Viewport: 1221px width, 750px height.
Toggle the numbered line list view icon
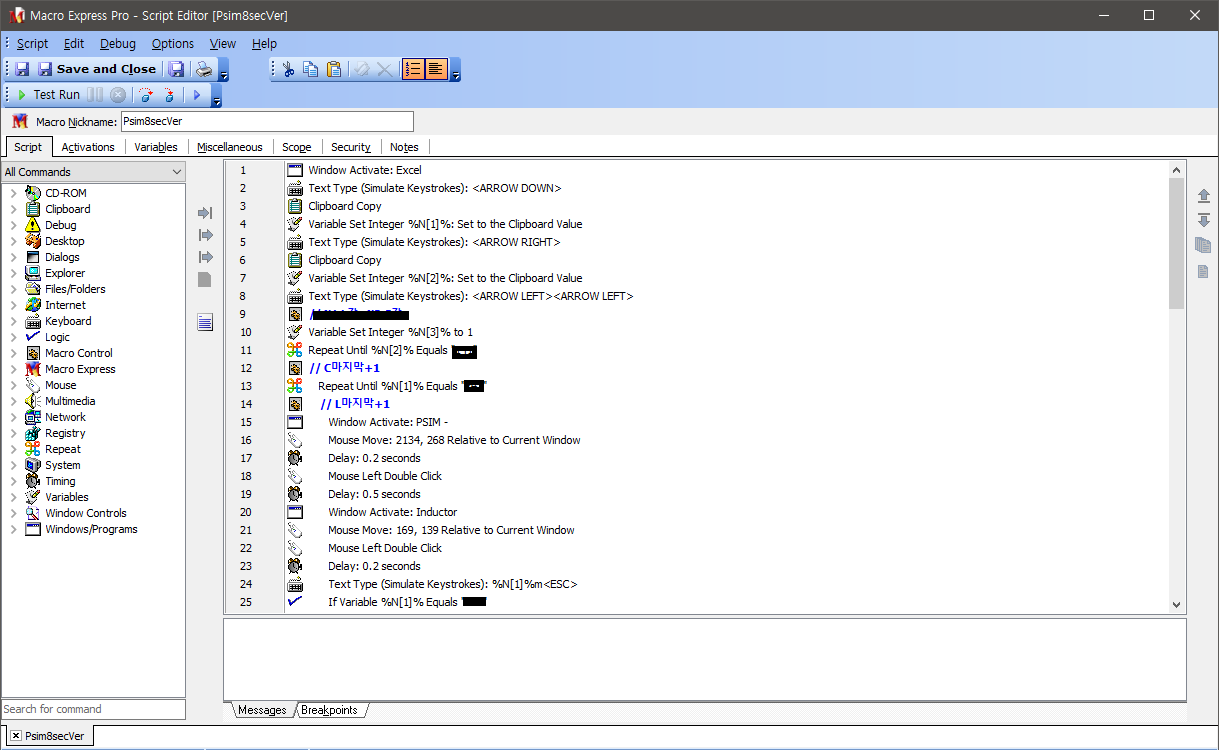click(413, 69)
